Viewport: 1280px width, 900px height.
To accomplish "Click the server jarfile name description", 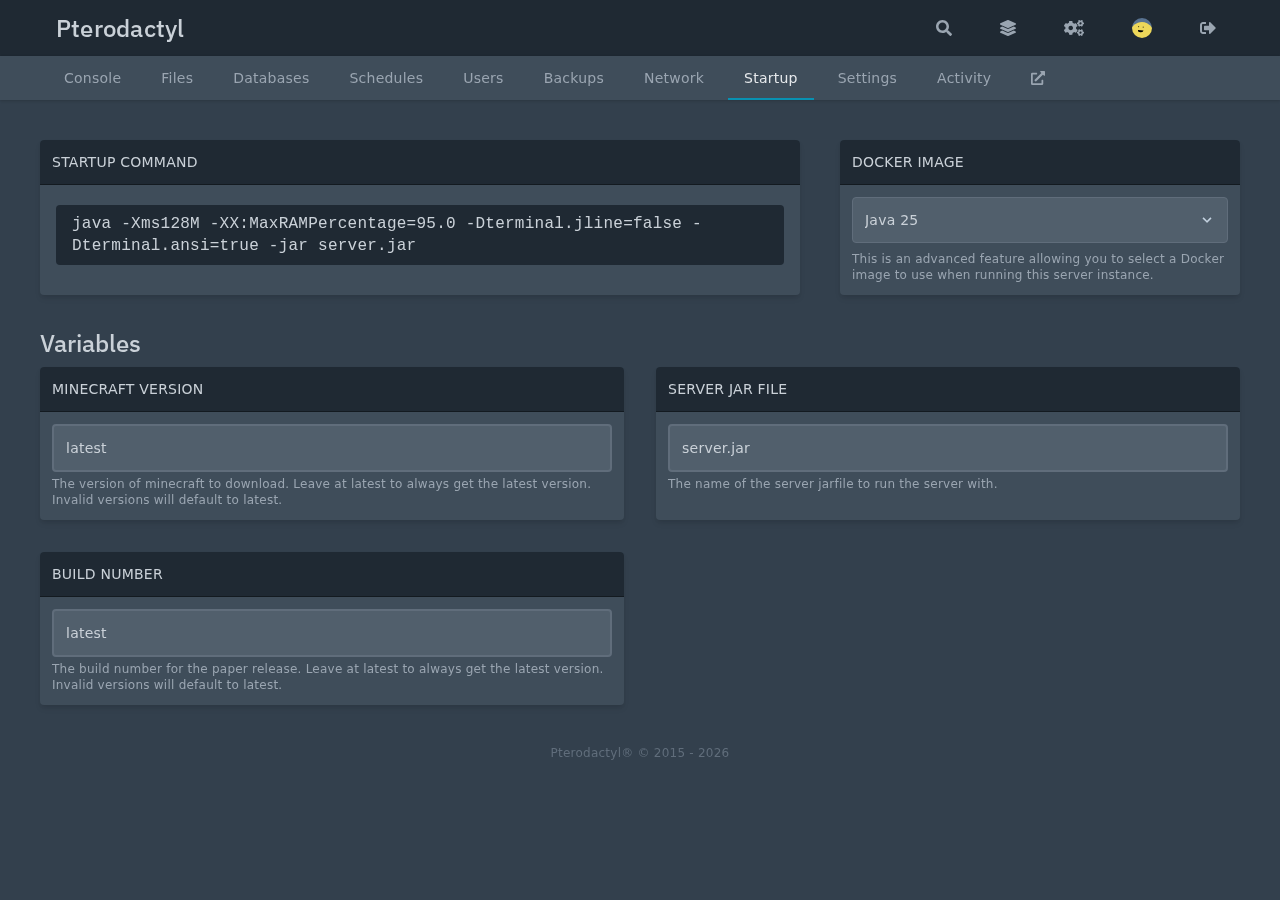I will tap(833, 484).
